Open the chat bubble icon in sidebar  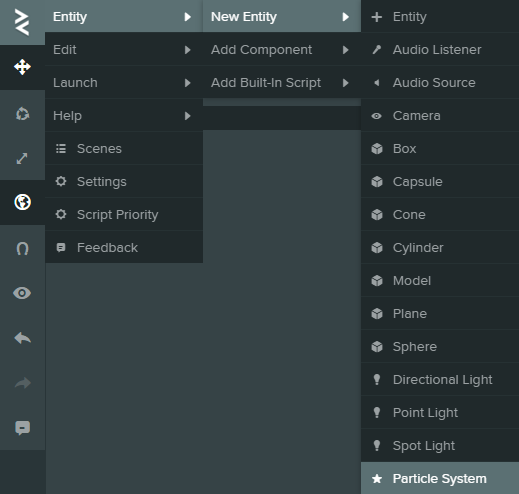pyautogui.click(x=22, y=428)
